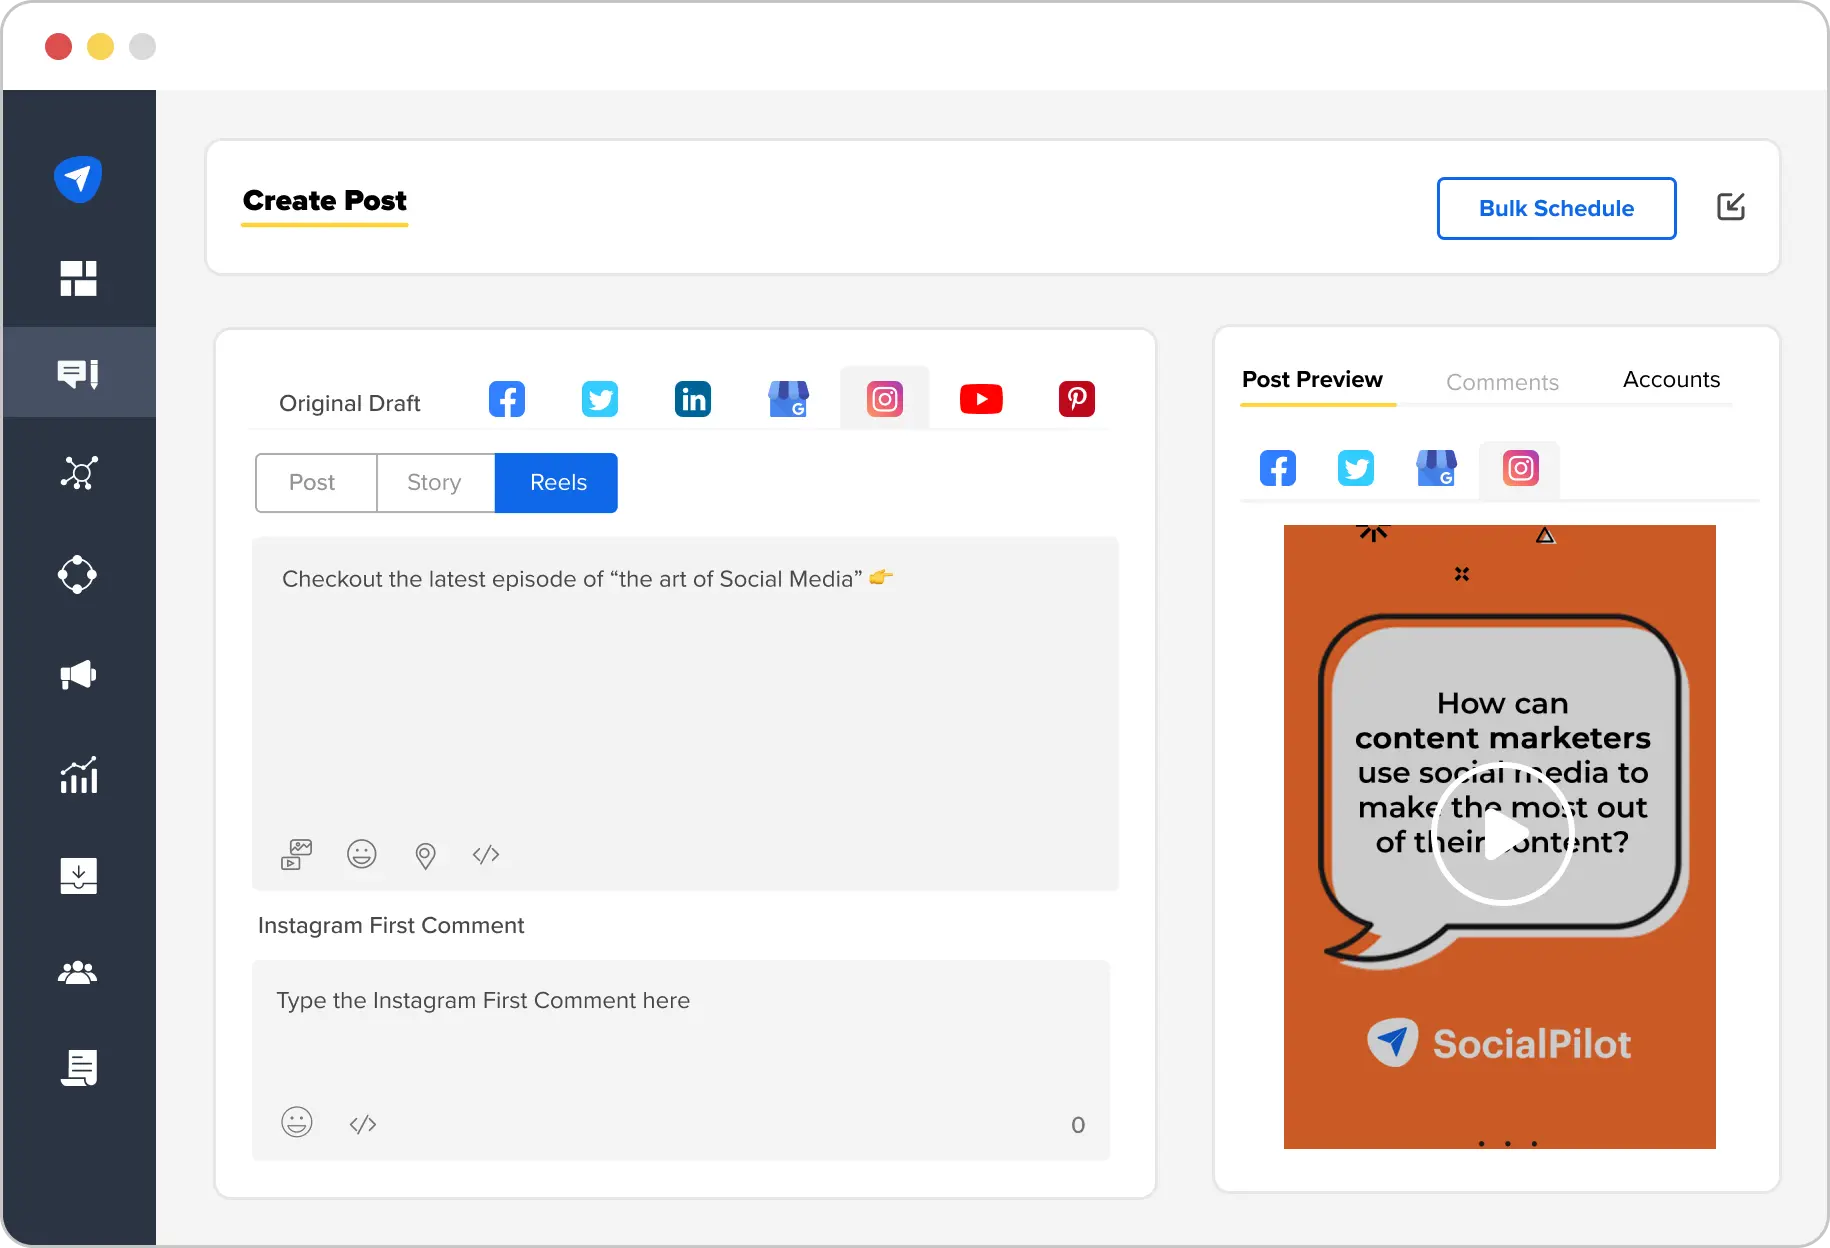The image size is (1830, 1248).
Task: Open the Accounts tab in Post Preview
Action: pyautogui.click(x=1670, y=380)
